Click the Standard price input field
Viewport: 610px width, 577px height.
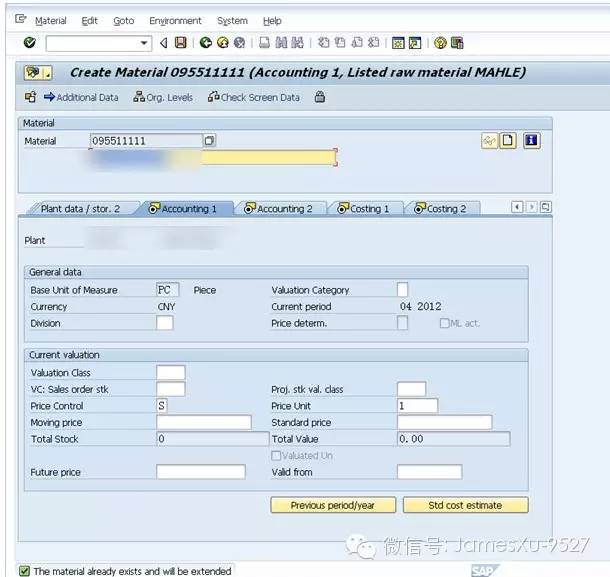tap(445, 423)
